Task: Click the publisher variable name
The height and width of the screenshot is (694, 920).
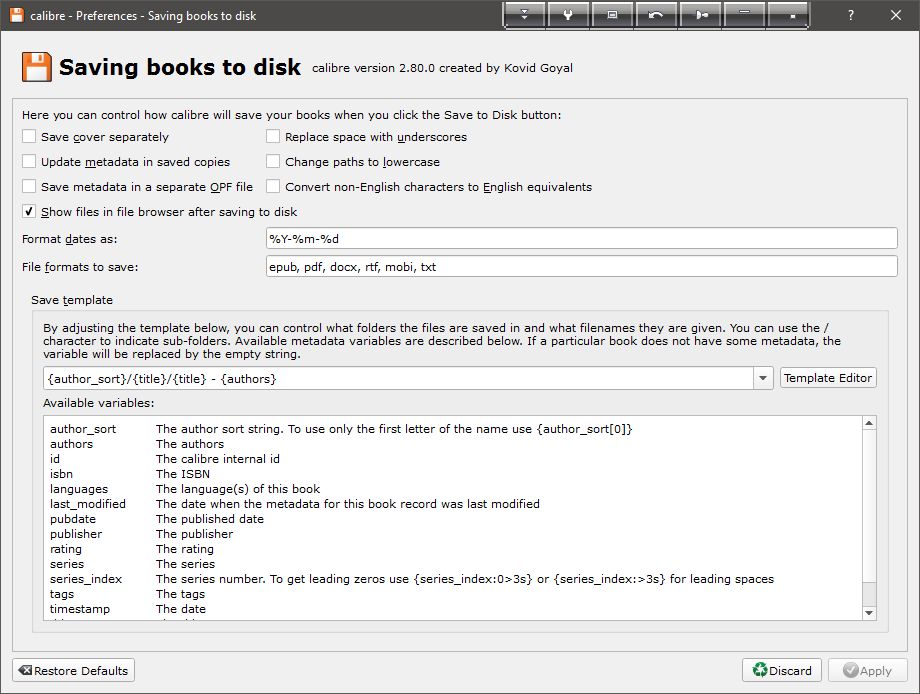Action: (x=76, y=534)
